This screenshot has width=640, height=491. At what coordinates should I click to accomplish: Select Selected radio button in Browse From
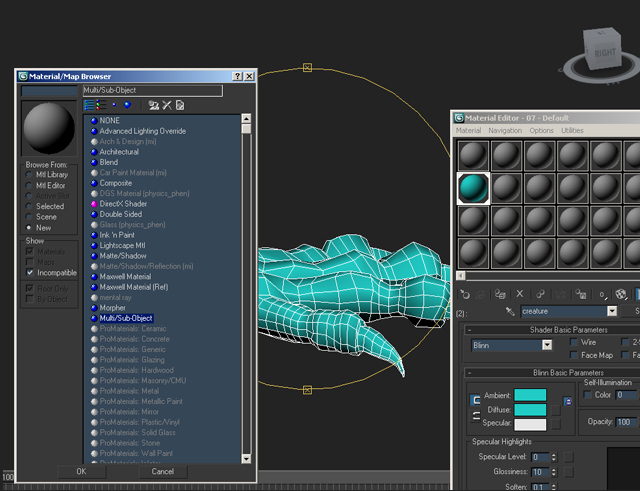point(29,206)
